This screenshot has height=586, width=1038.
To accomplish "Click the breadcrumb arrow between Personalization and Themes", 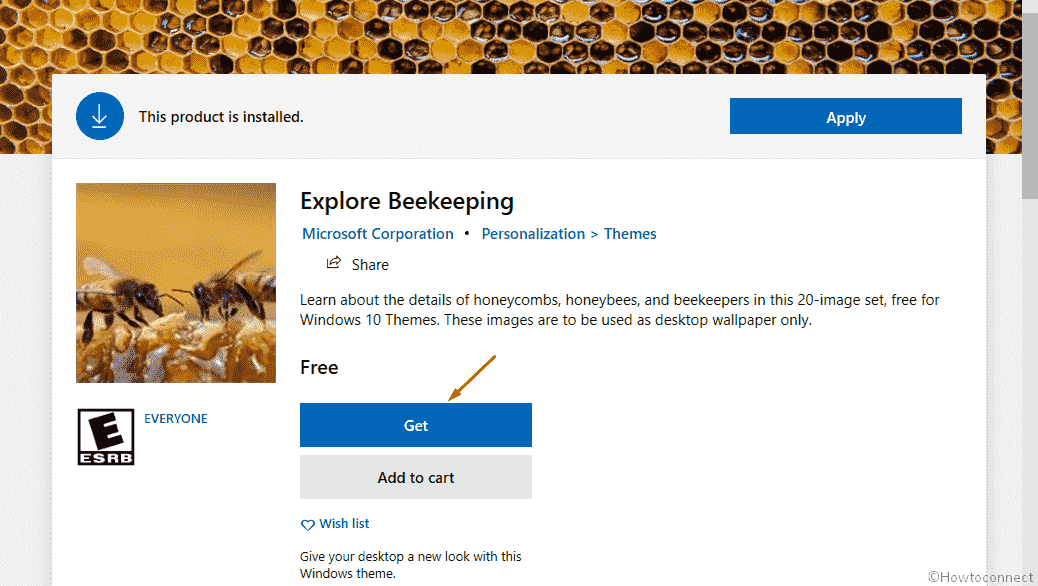I will pyautogui.click(x=594, y=234).
